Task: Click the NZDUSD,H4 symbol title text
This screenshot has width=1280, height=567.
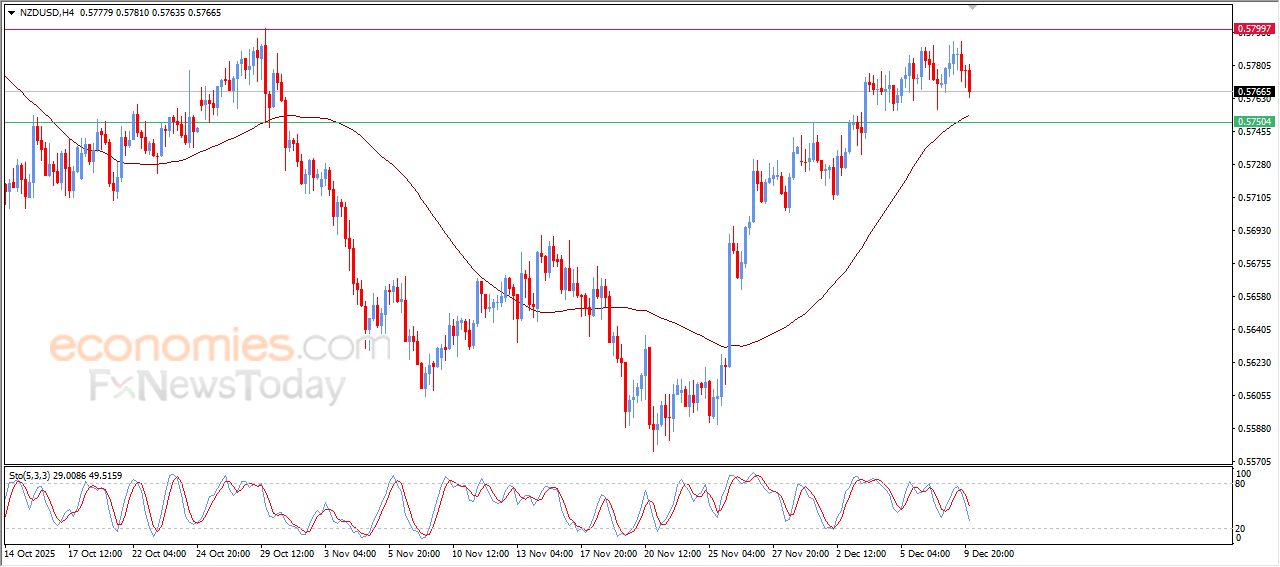Action: click(x=46, y=13)
